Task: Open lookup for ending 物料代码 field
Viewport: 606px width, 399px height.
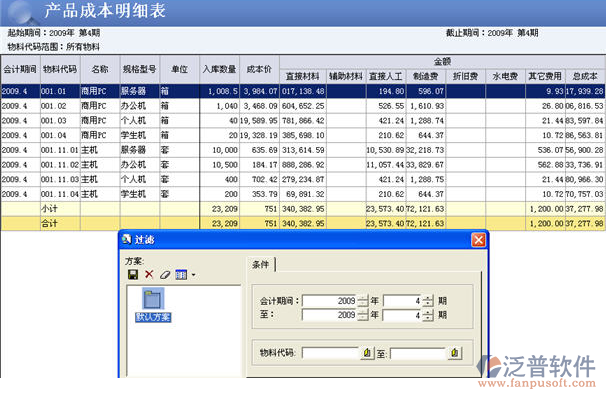Action: click(x=455, y=353)
